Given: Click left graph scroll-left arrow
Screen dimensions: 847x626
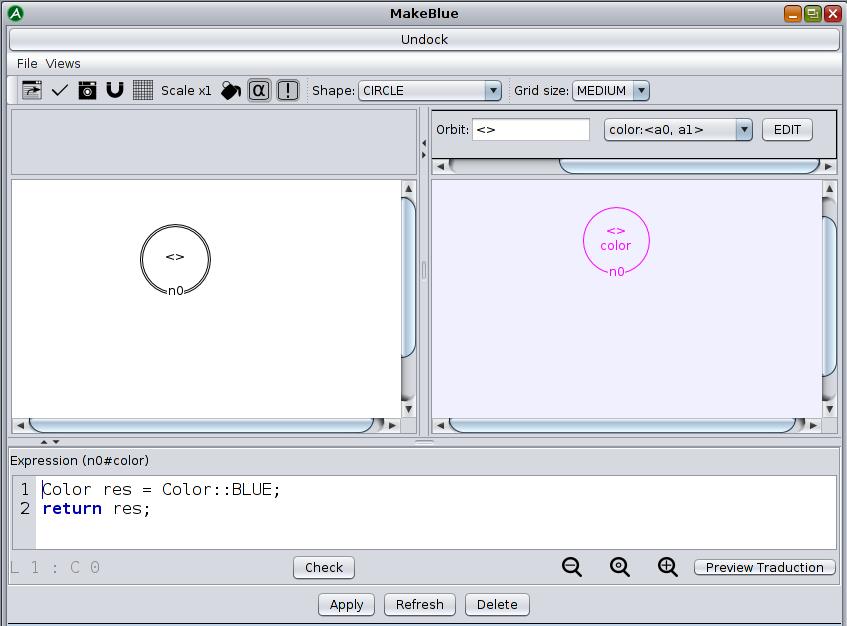Looking at the screenshot, I should coord(20,426).
